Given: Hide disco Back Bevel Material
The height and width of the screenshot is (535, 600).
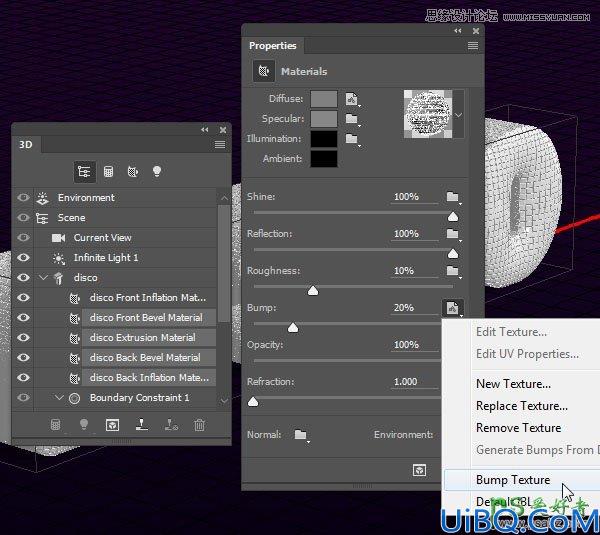Looking at the screenshot, I should click(23, 357).
